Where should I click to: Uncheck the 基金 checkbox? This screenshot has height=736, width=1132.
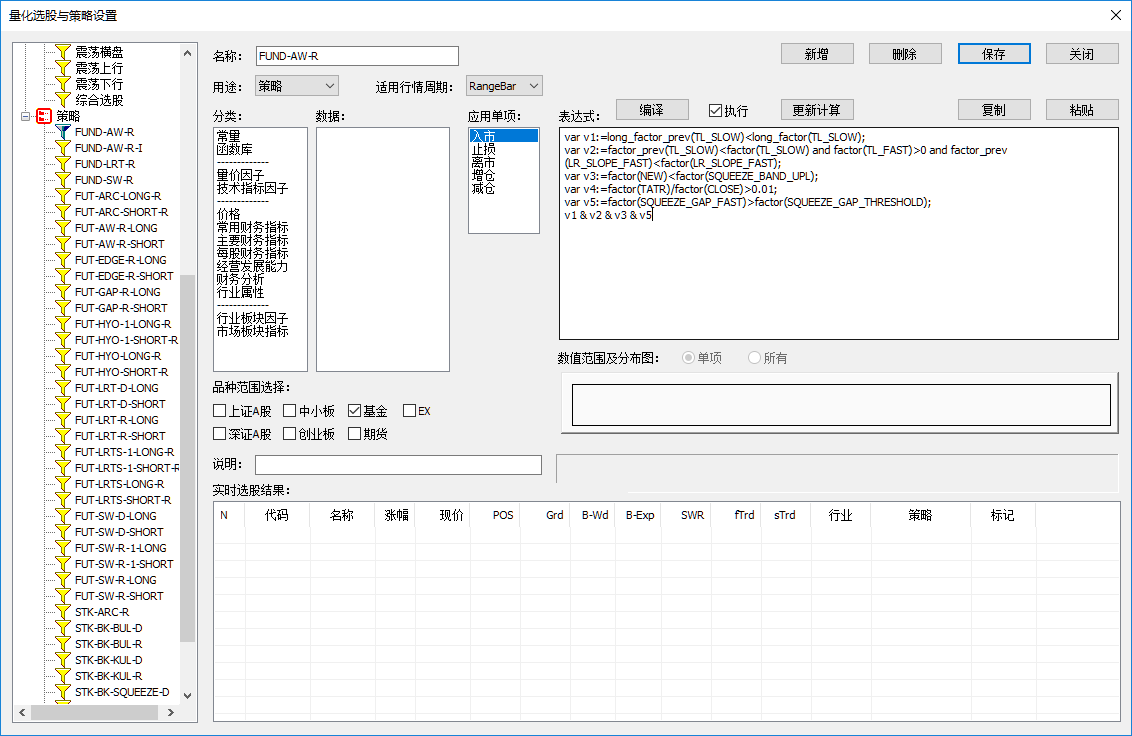[354, 411]
